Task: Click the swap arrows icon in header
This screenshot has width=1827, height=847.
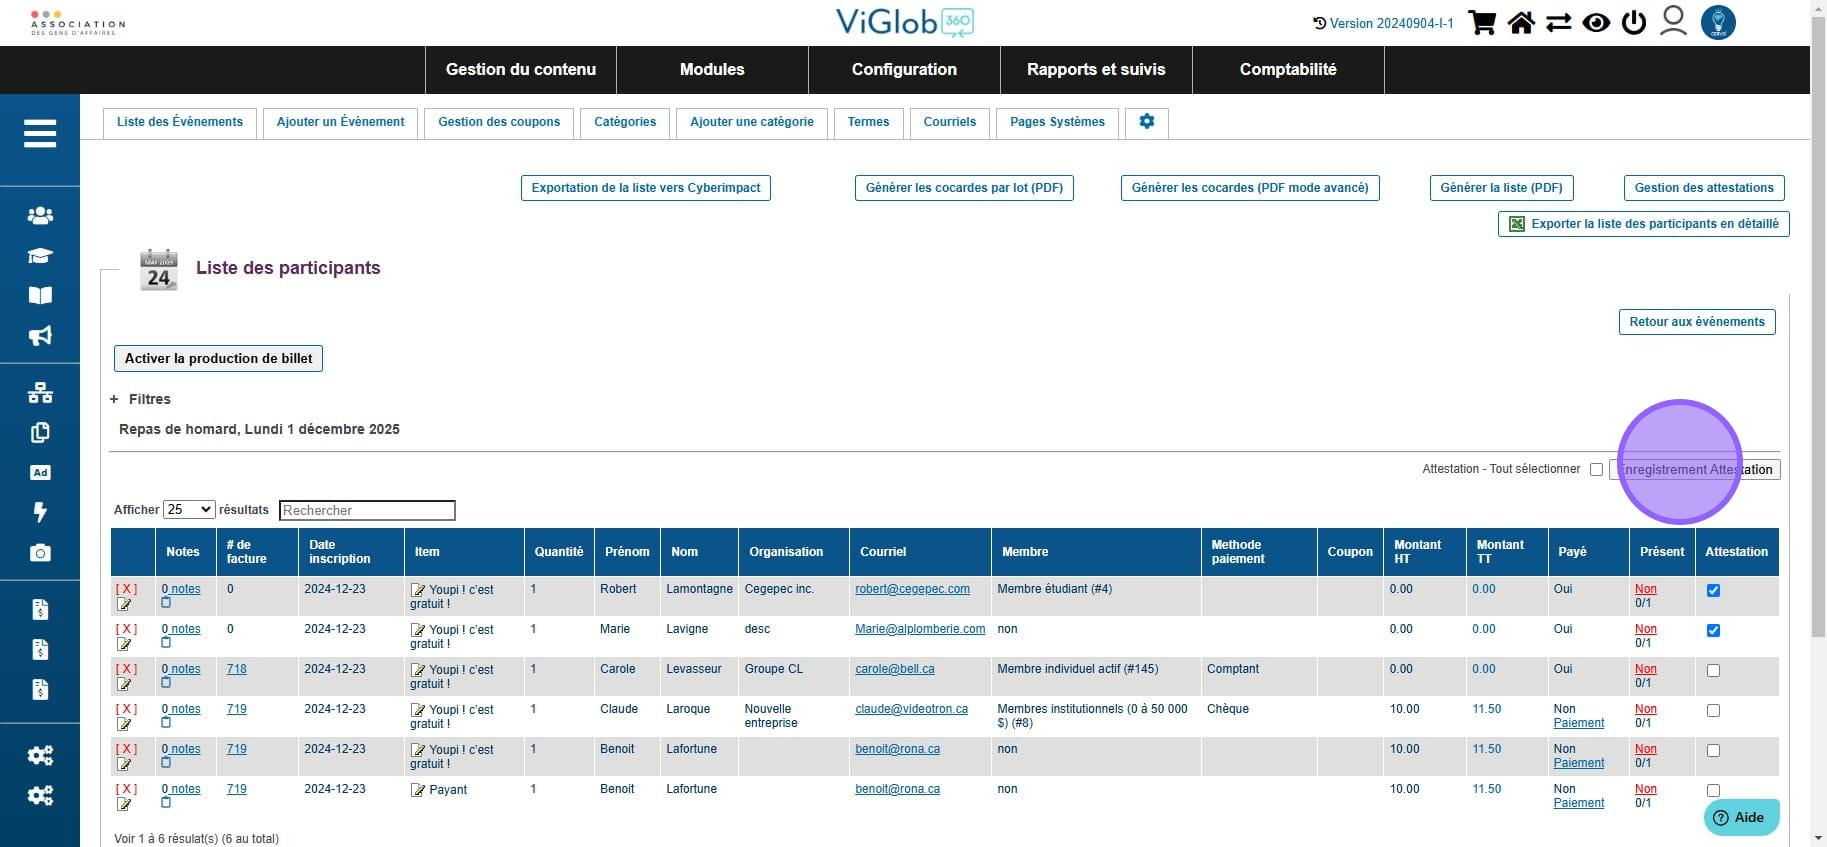Action: click(1558, 22)
